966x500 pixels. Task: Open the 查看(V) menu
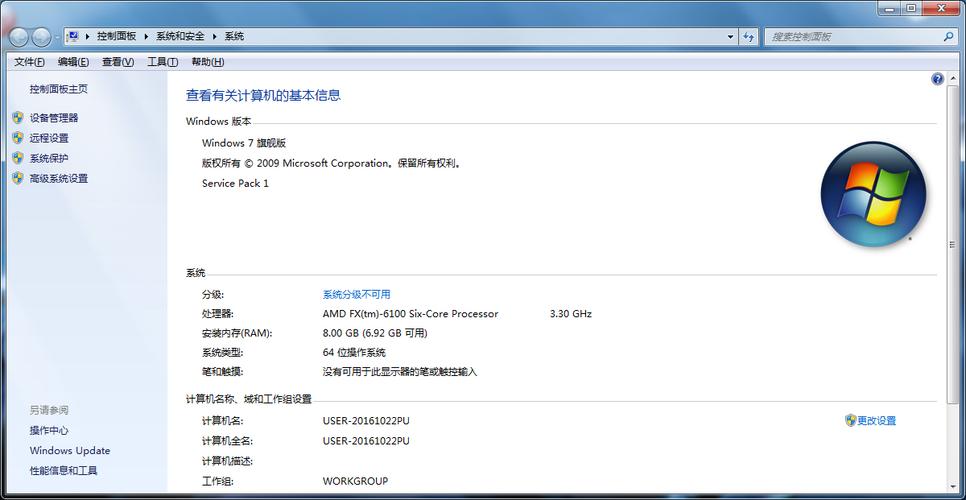coord(118,62)
